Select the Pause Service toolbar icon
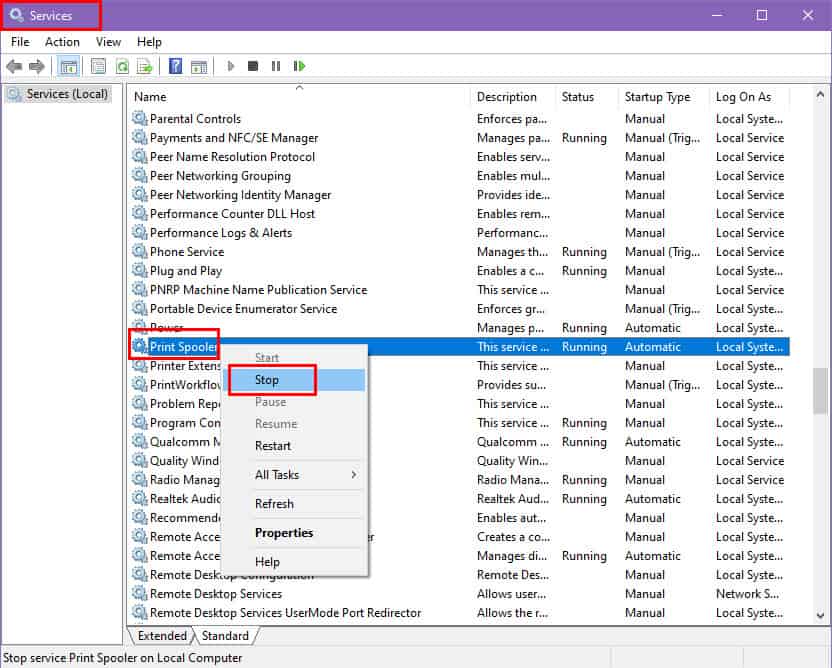Screen dimensions: 832x668 [x=274, y=66]
